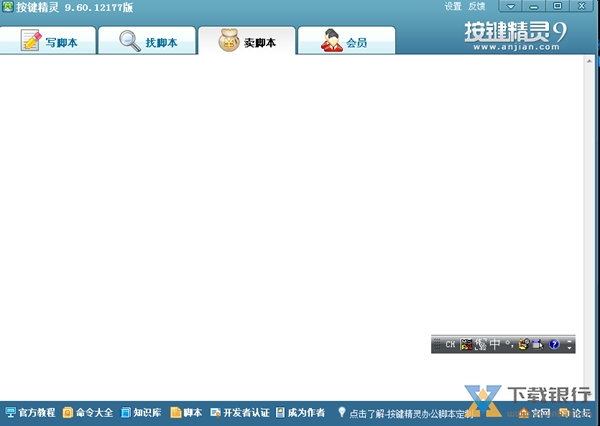Open 成为作者 from the bottom bar
Image resolution: width=600 pixels, height=426 pixels.
coord(300,413)
